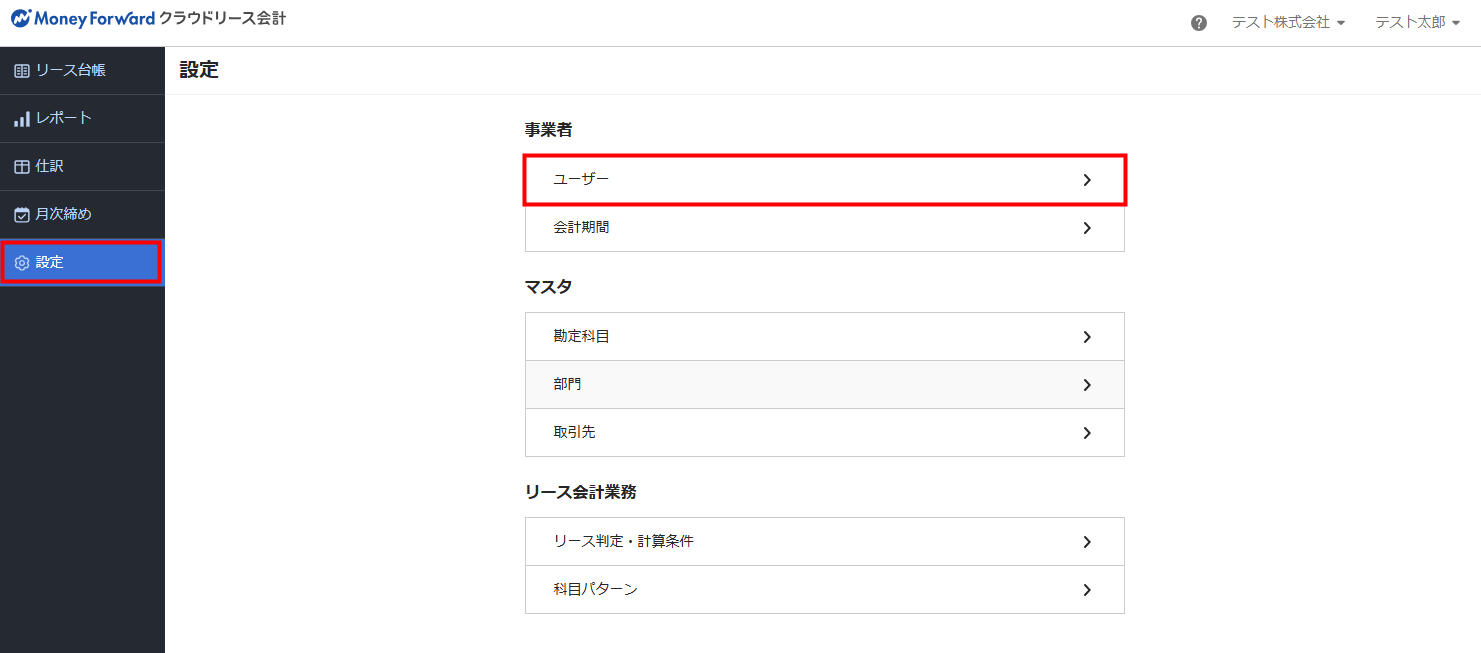Select 仕訳 in the sidebar menu
Image resolution: width=1481 pixels, height=653 pixels.
[50, 166]
